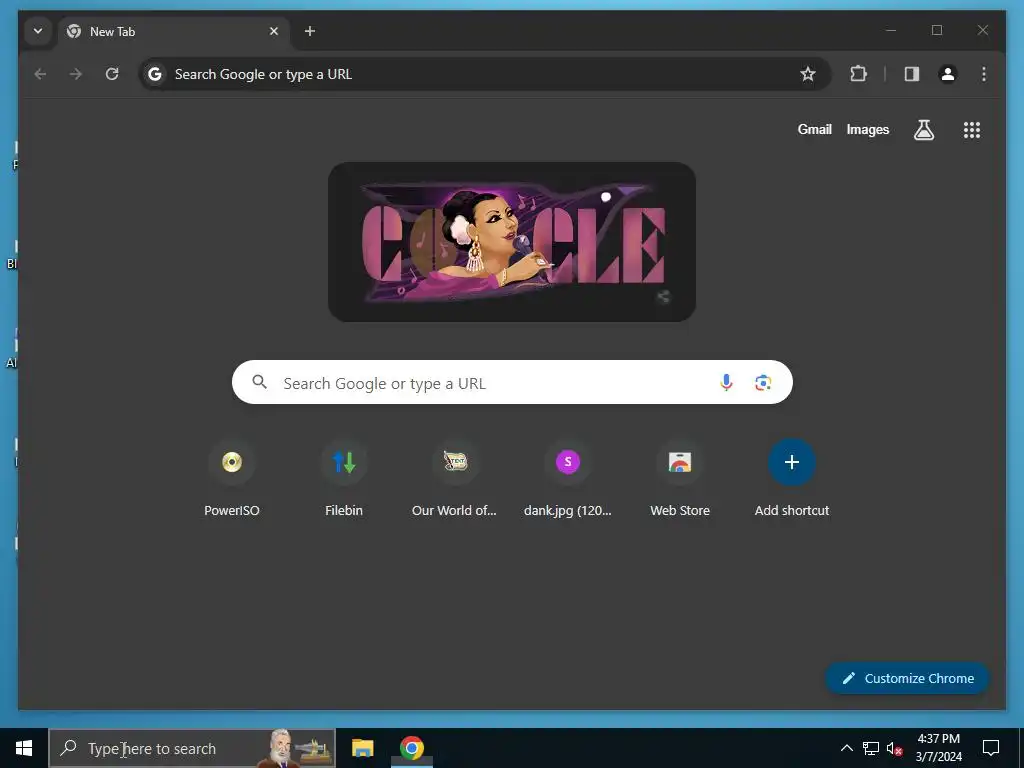Click Customize Chrome button
The height and width of the screenshot is (768, 1024).
click(908, 678)
